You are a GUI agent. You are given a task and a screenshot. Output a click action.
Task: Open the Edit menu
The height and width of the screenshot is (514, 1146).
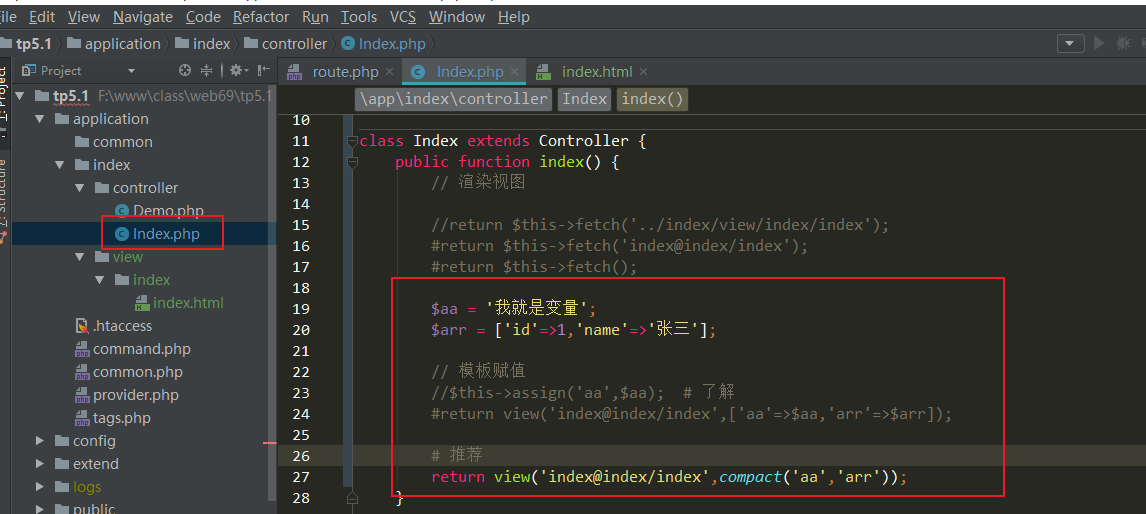42,16
